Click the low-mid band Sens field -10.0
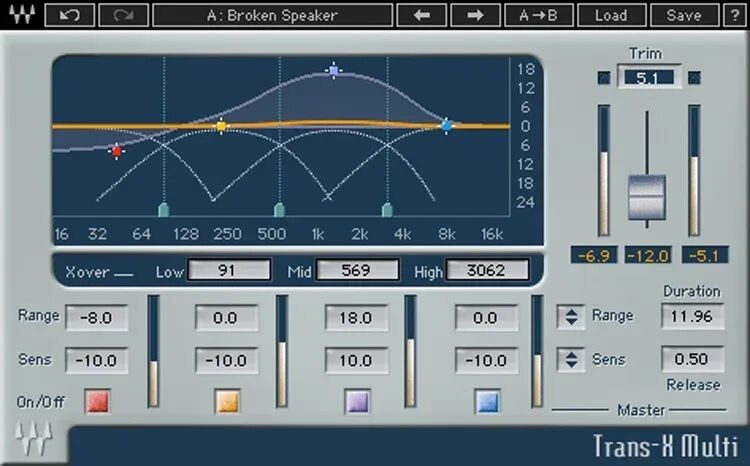The image size is (750, 466). pos(227,360)
